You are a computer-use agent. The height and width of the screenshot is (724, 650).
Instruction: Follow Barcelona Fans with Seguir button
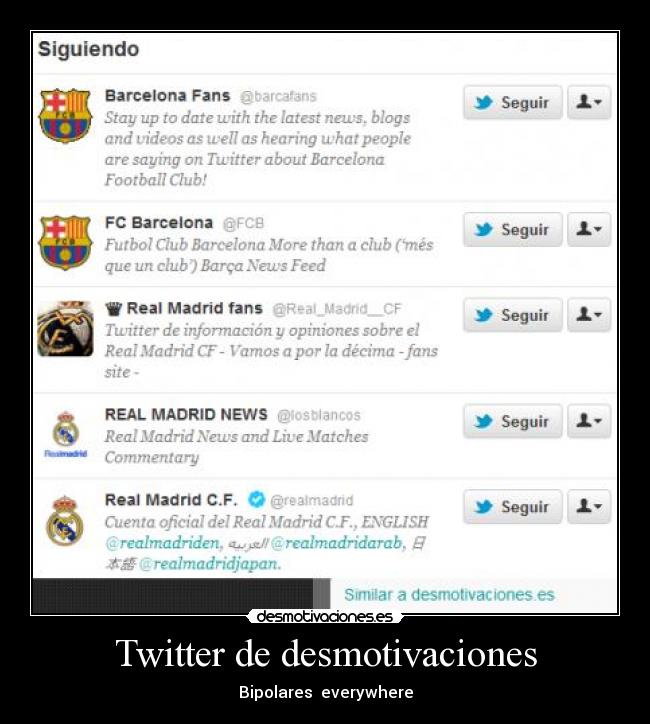[512, 102]
